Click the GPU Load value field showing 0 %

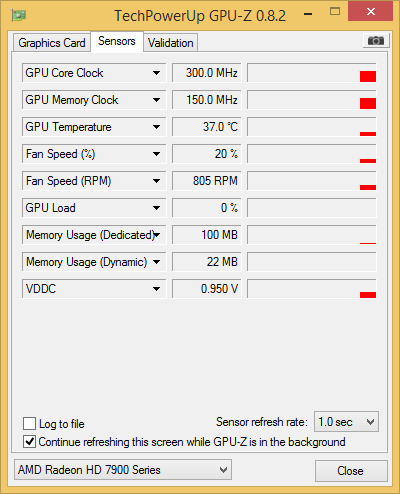click(x=206, y=208)
